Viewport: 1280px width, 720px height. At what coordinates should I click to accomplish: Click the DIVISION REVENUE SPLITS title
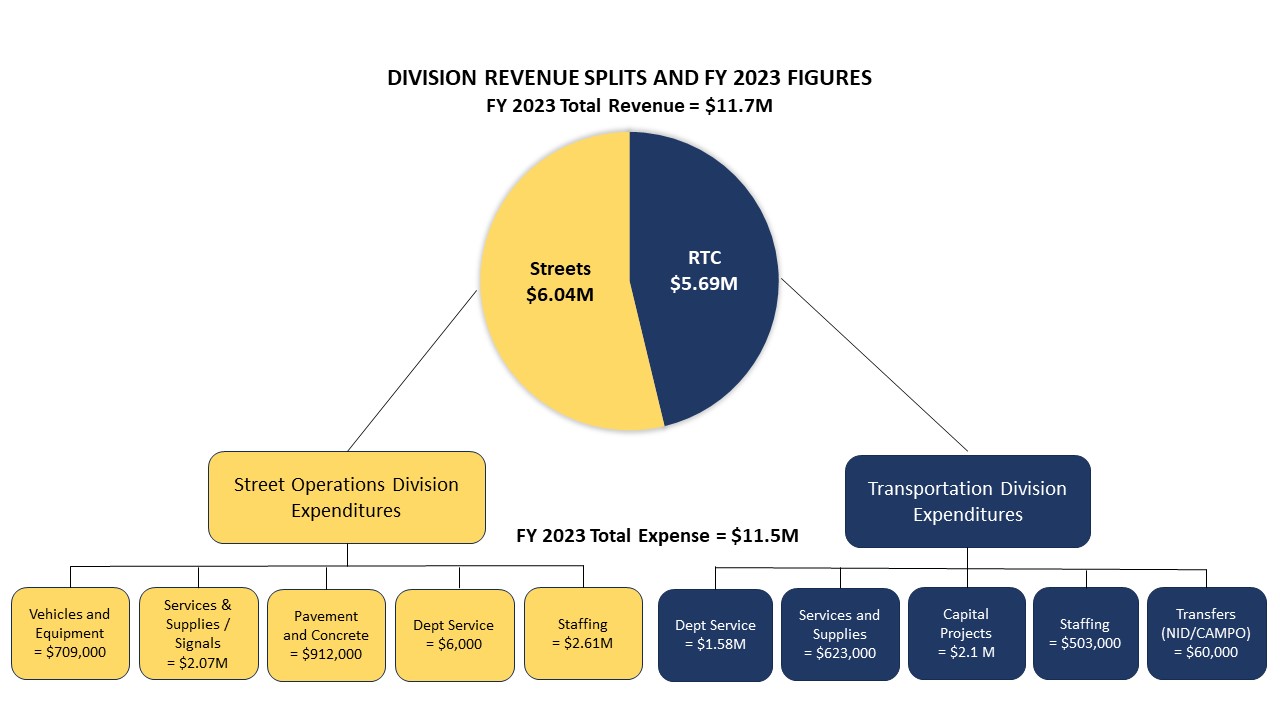pyautogui.click(x=630, y=77)
